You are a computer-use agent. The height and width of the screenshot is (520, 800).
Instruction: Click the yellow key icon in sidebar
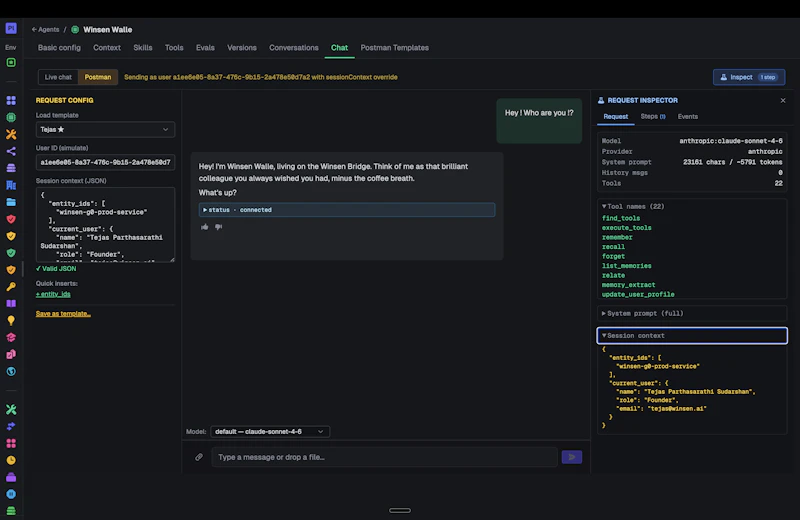coord(11,287)
